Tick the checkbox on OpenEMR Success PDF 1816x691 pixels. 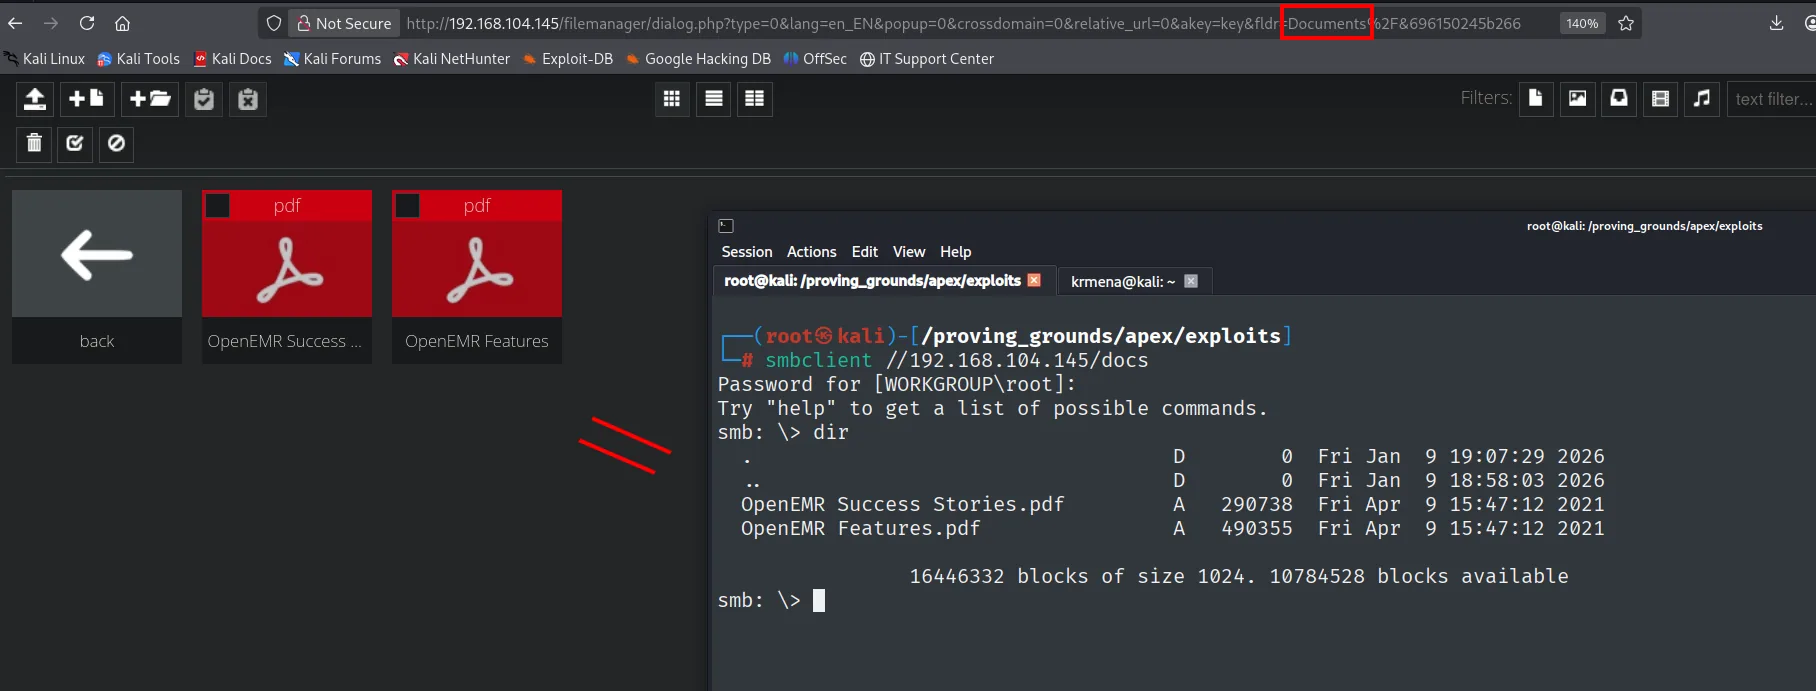(217, 205)
